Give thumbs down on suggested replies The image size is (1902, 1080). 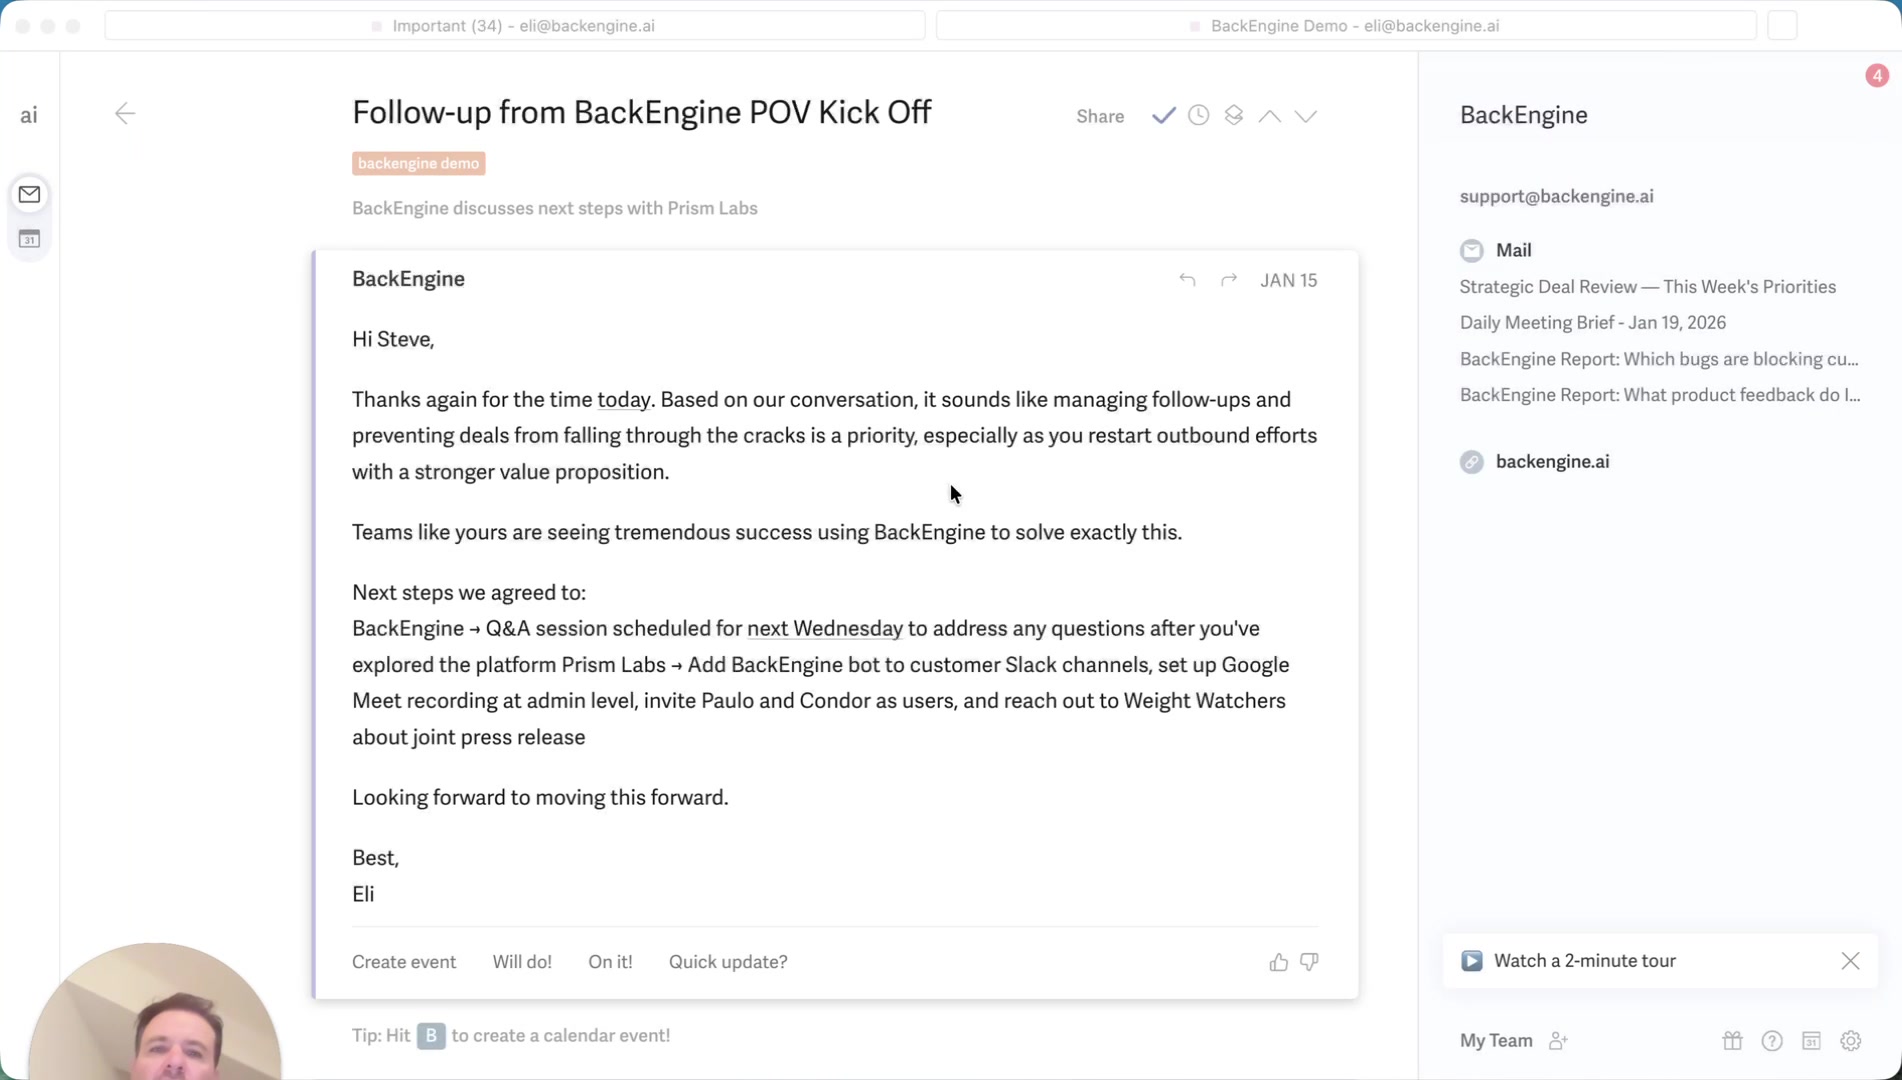(1309, 962)
